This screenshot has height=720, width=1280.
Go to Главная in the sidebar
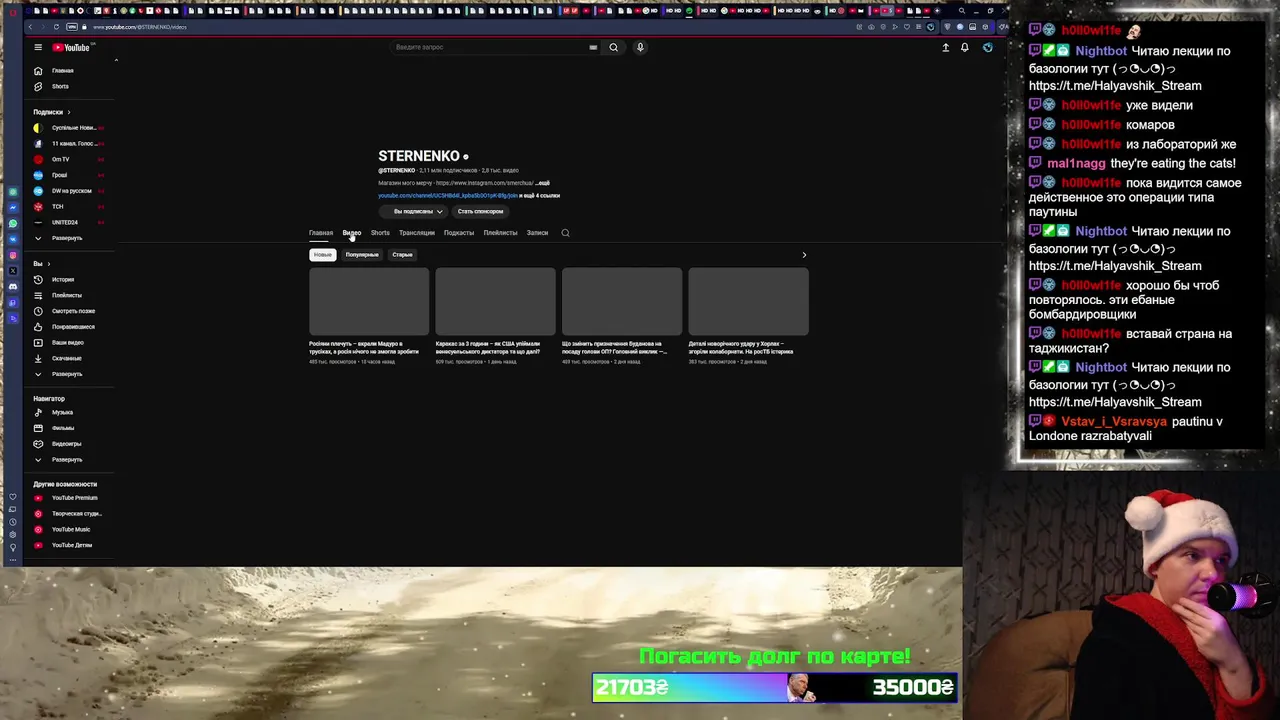click(62, 71)
